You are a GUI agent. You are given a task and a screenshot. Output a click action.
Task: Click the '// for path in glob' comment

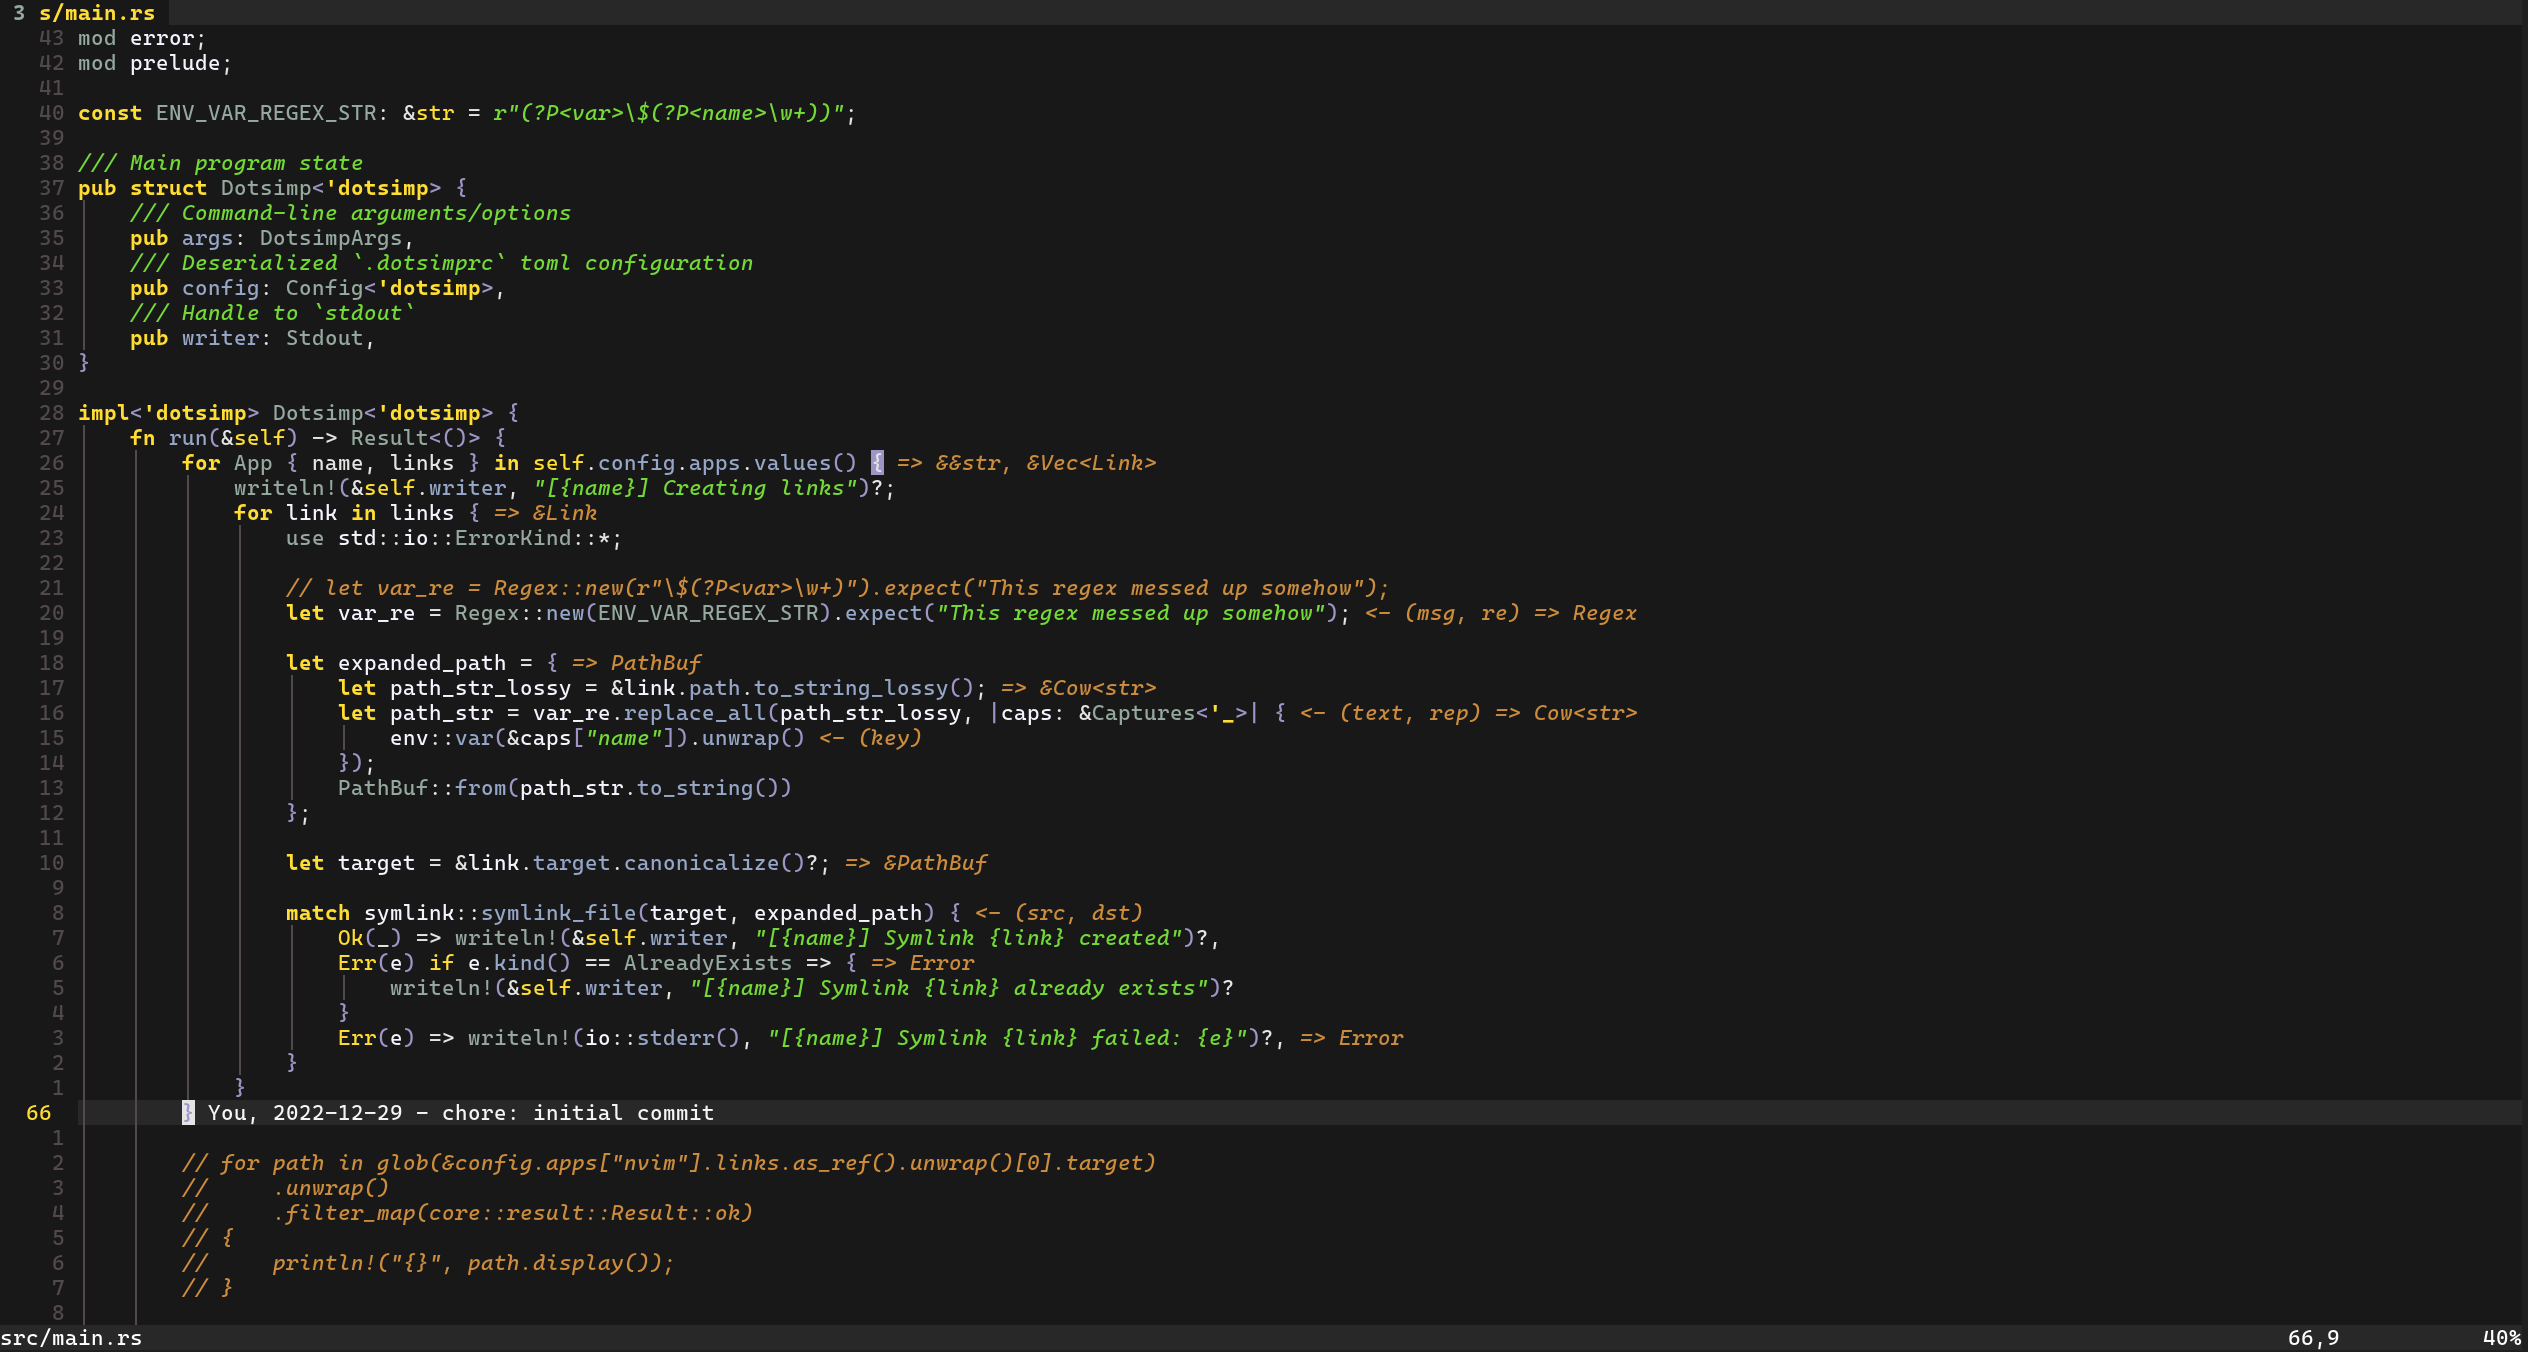669,1163
